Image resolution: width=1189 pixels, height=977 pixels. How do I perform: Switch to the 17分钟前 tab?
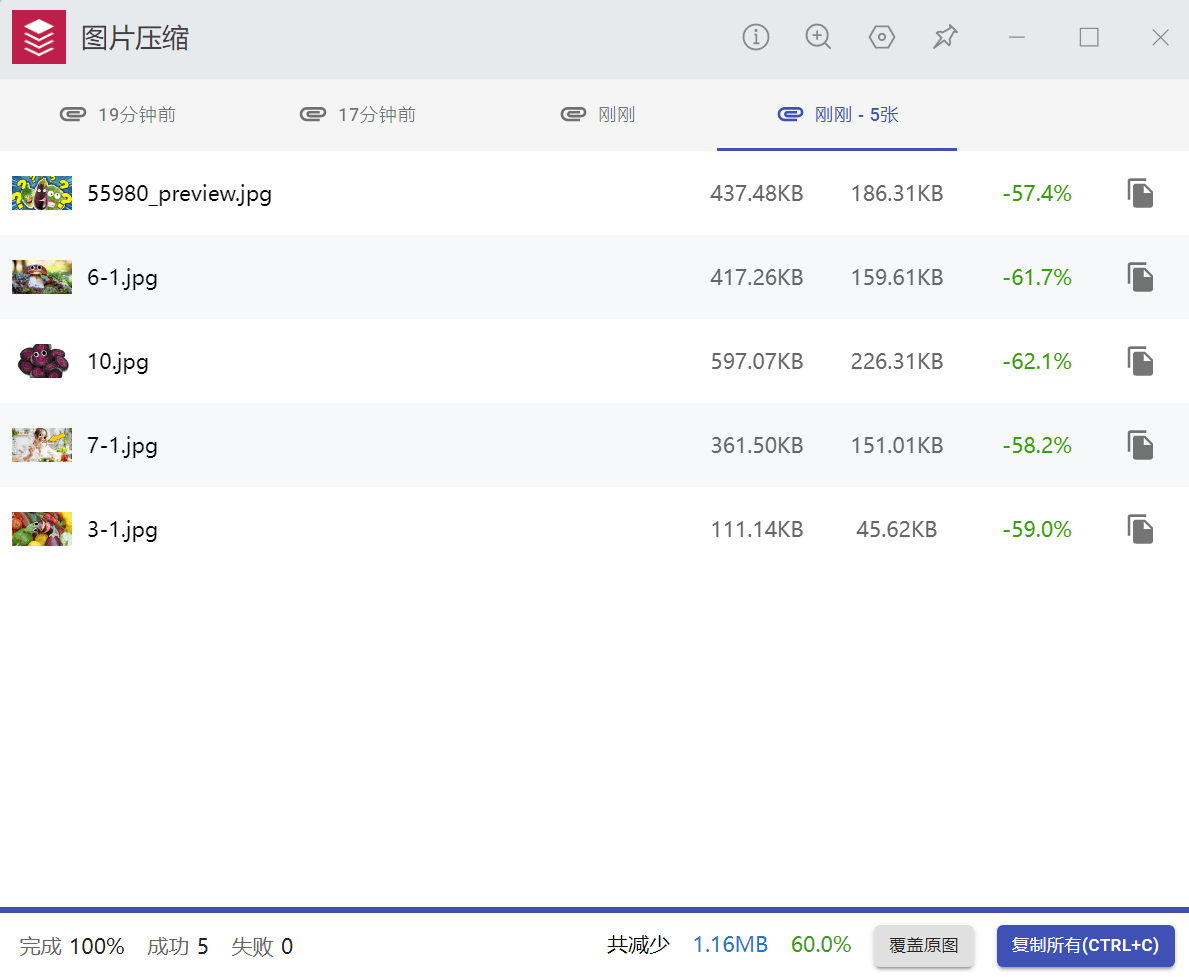[358, 115]
